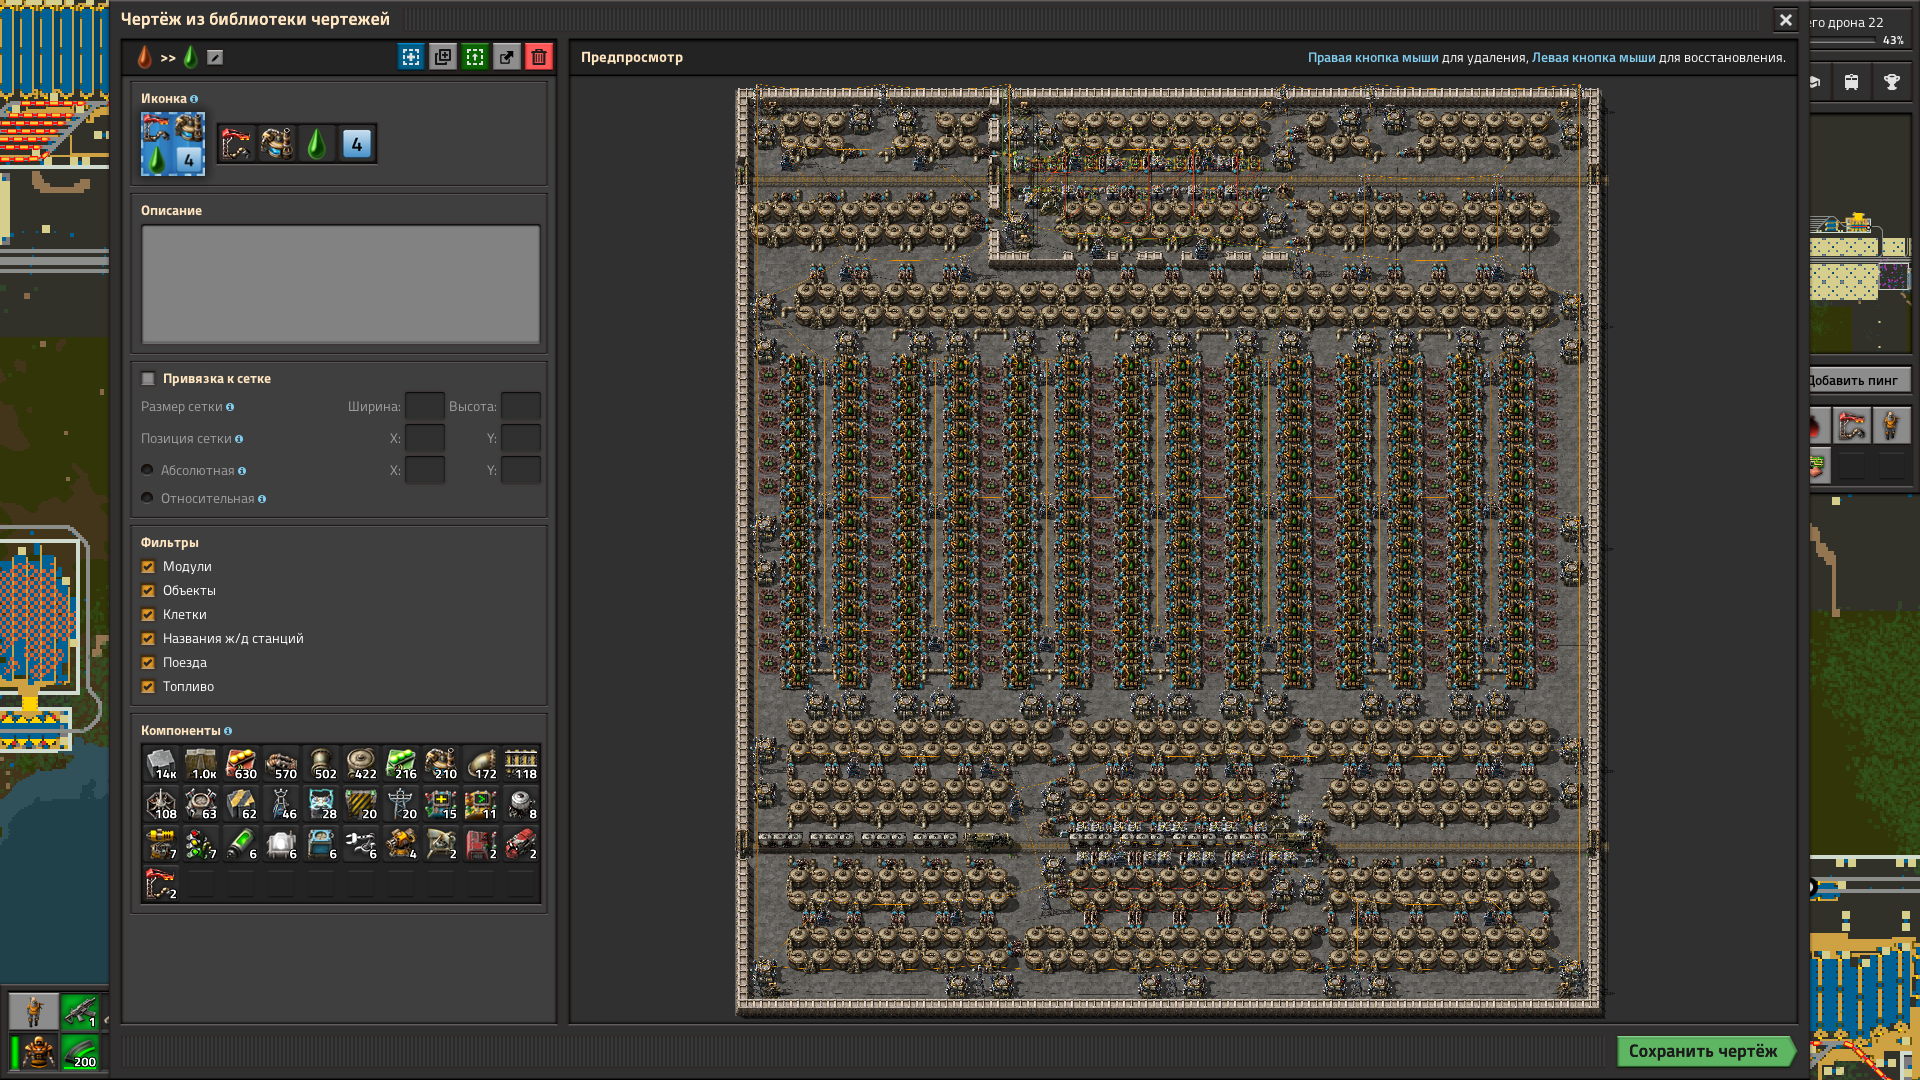Click the Добавить пинг button

click(1858, 380)
